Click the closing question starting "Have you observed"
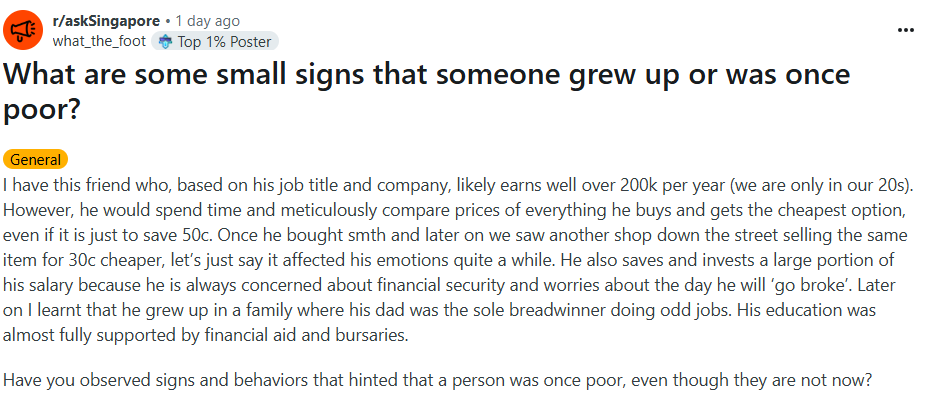The height and width of the screenshot is (406, 931). (438, 380)
